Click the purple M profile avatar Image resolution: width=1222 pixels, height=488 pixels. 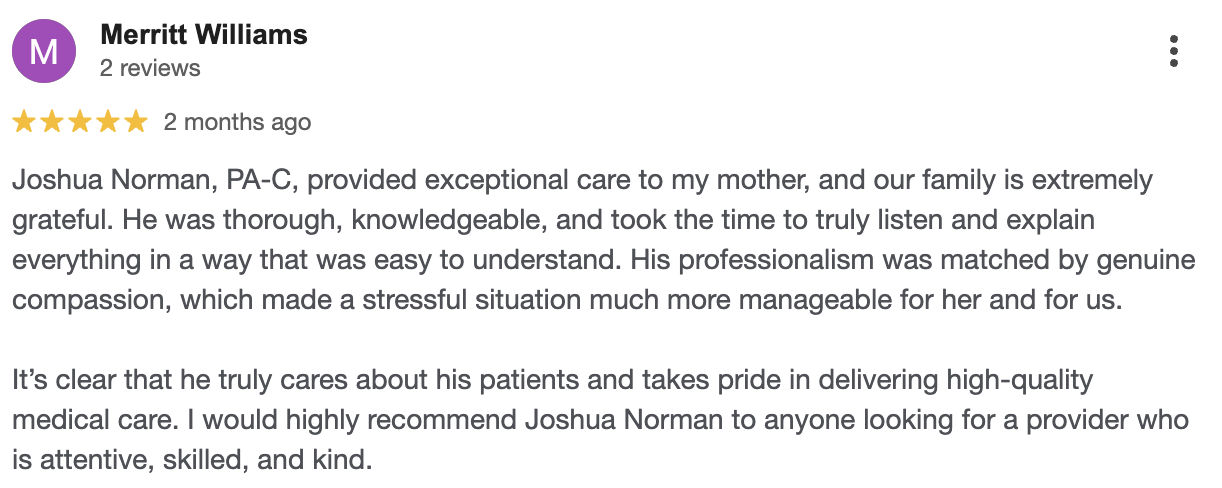(x=43, y=51)
